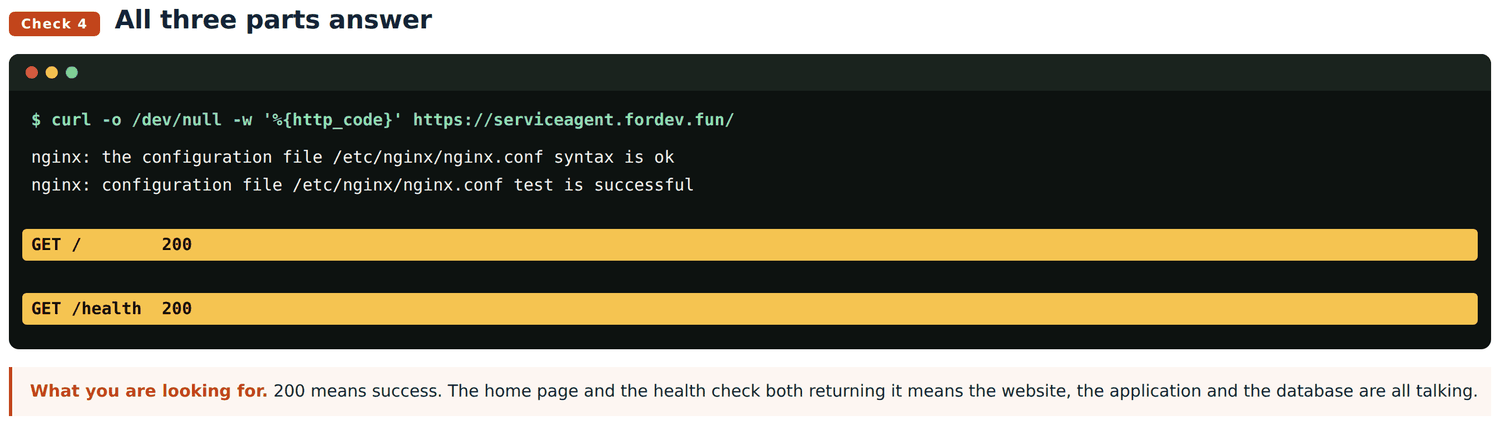Click the 'What you are looking for.' label
This screenshot has width=1500, height=425.
[149, 391]
